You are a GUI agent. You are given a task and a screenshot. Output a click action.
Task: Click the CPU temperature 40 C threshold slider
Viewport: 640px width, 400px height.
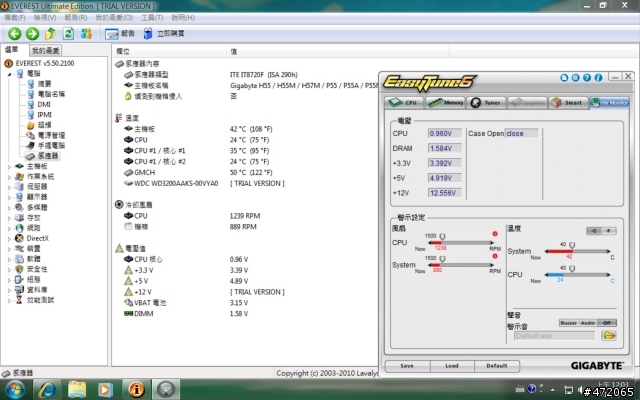coord(572,269)
